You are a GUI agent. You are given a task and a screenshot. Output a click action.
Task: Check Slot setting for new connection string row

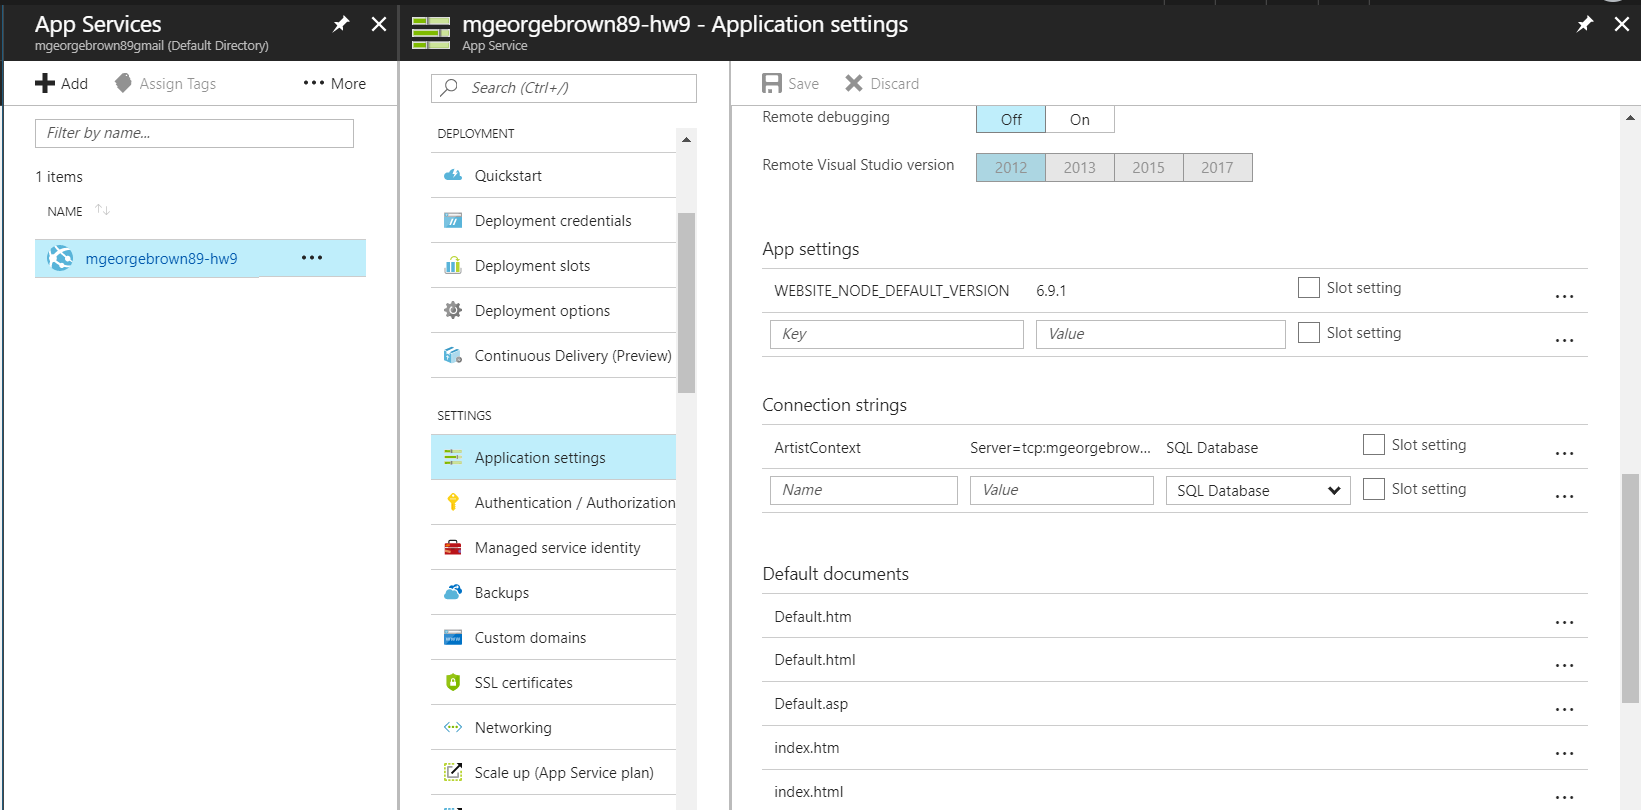pos(1374,488)
